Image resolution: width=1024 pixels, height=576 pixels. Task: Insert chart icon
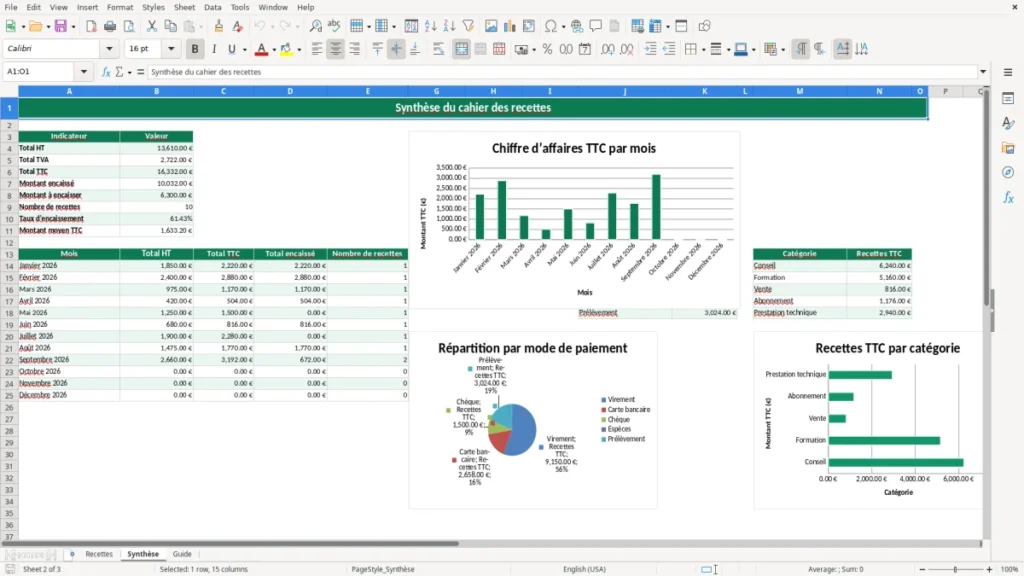click(509, 26)
